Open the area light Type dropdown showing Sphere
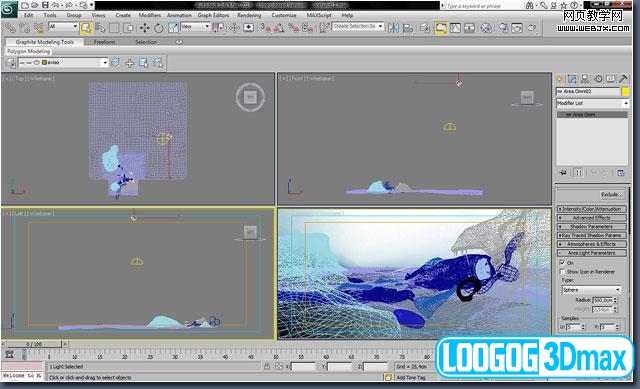 (591, 290)
